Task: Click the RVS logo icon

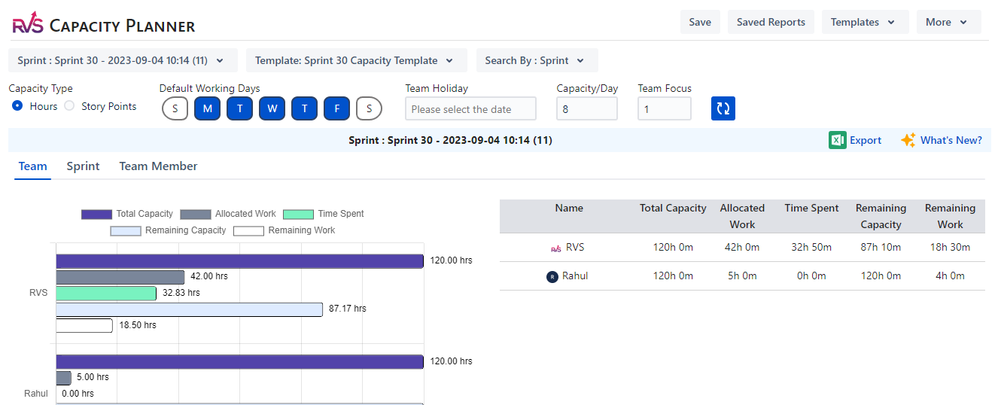Action: [x=28, y=25]
